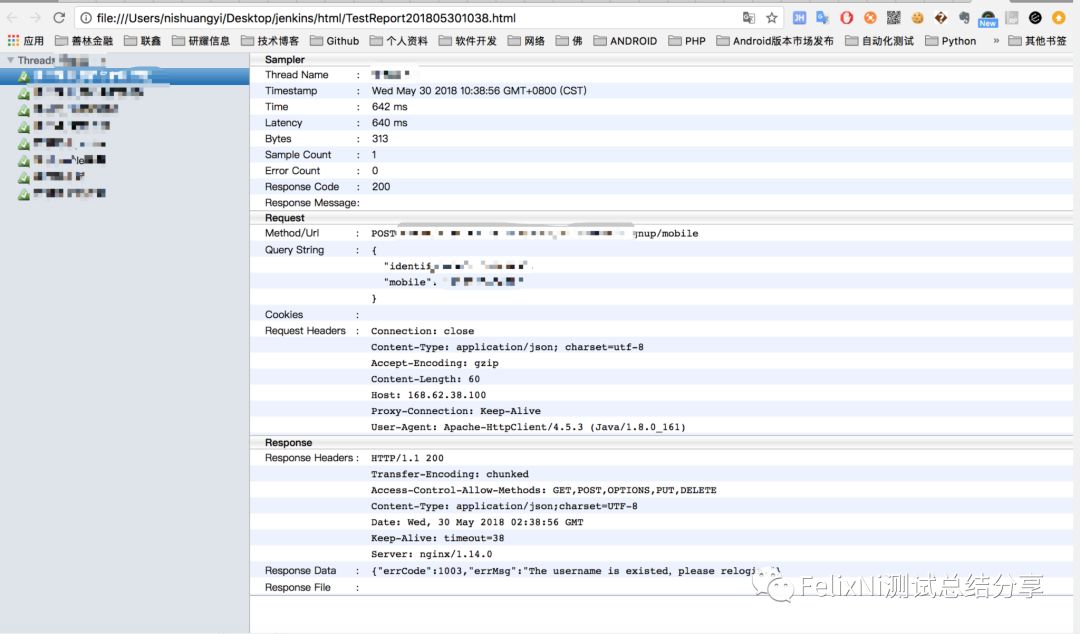Open the Android版本市场发布 bookmark folder
1080x634 pixels.
[x=775, y=41]
